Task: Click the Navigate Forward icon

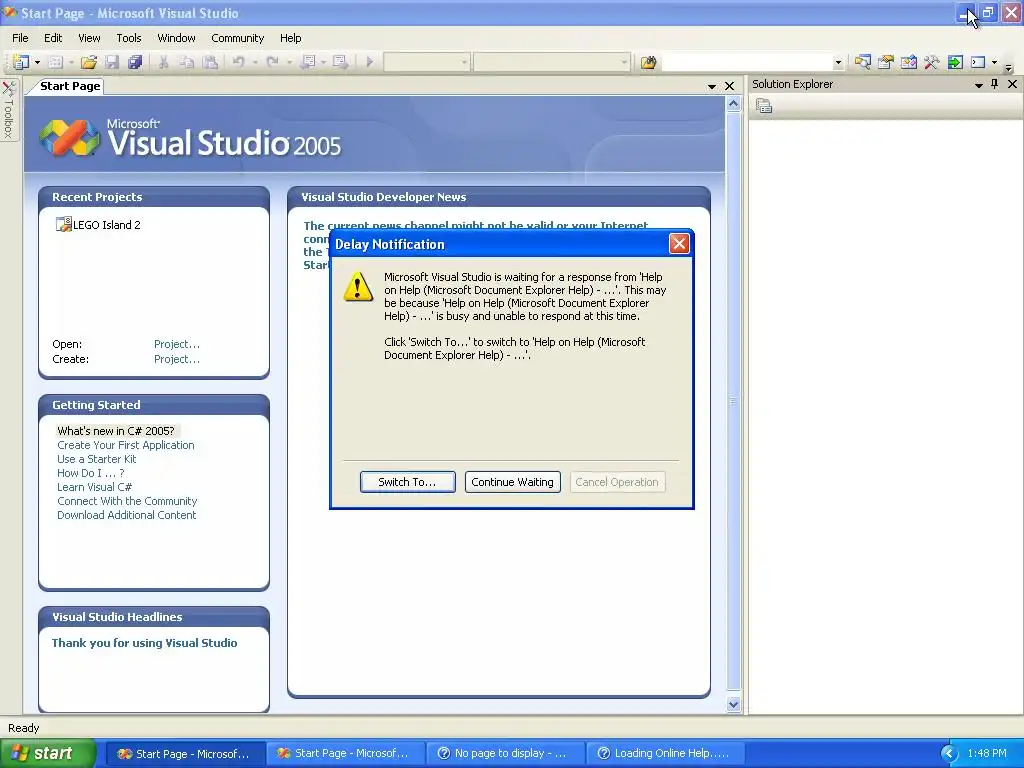Action: click(340, 62)
